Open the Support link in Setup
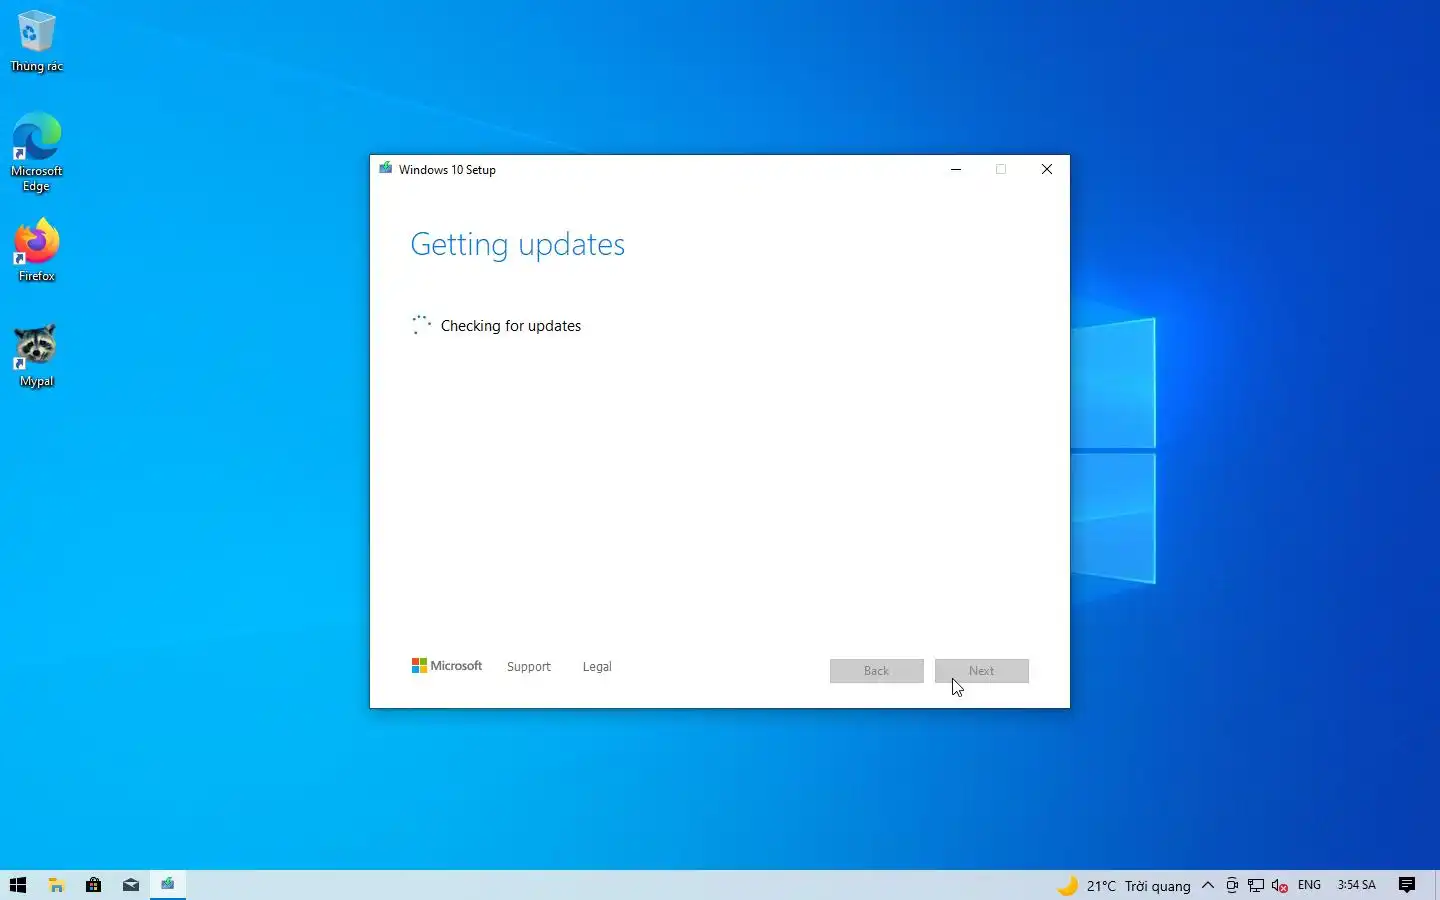 coord(529,667)
